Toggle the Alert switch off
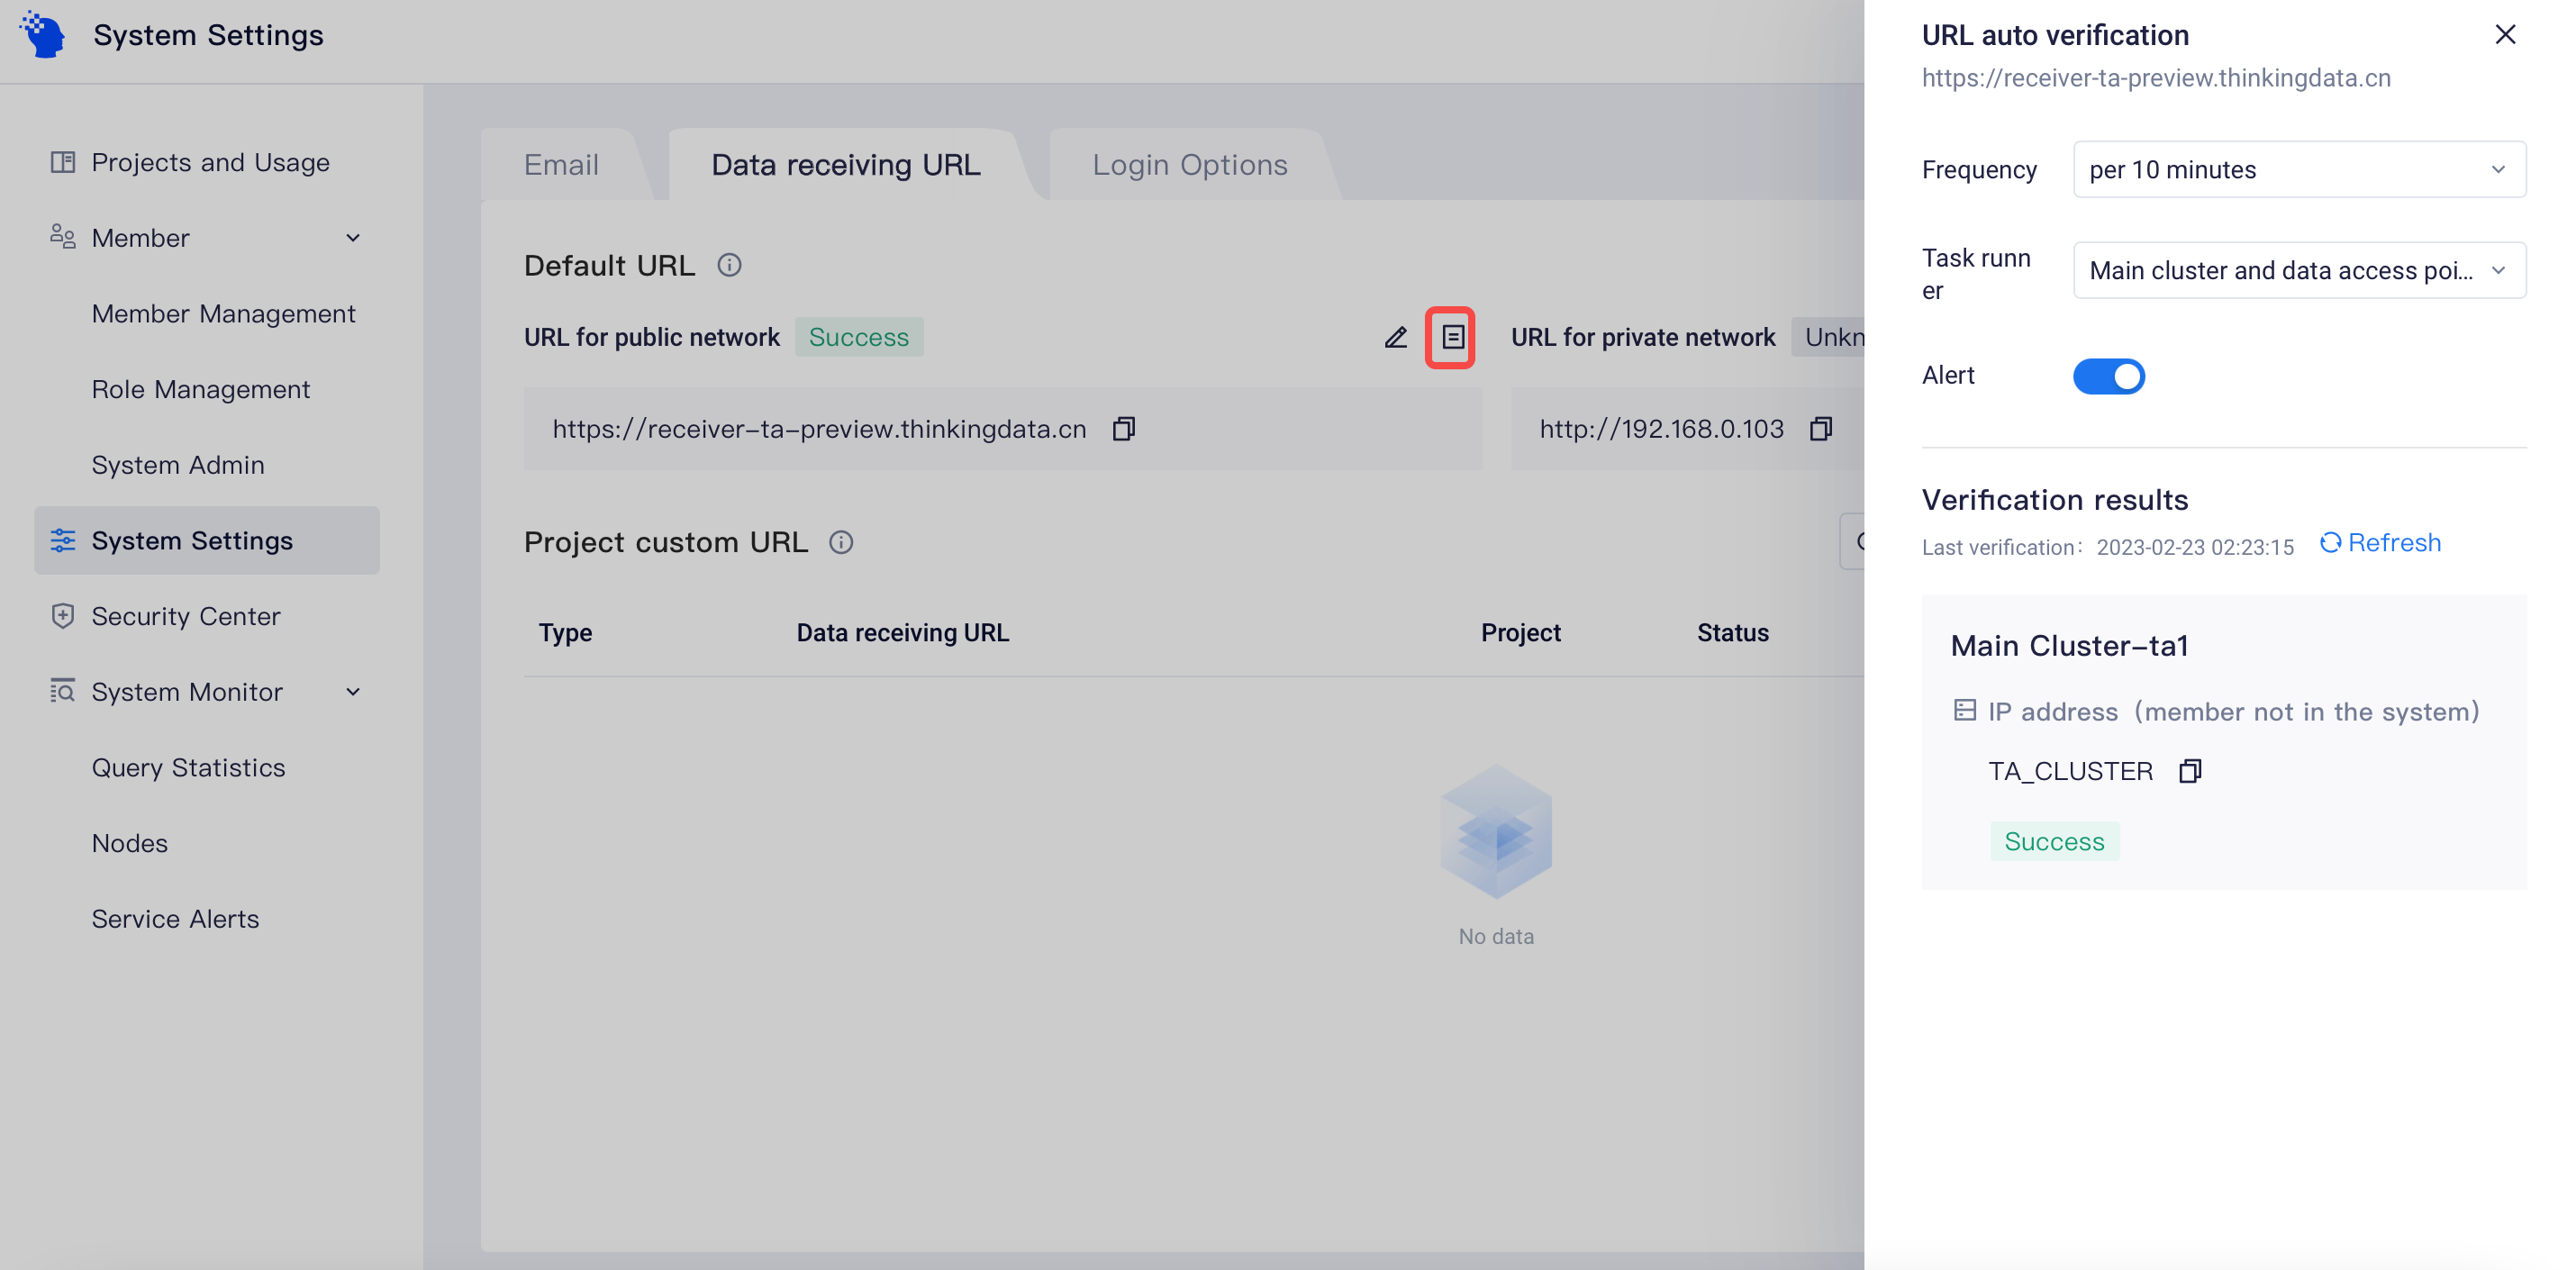The height and width of the screenshot is (1270, 2576). tap(2109, 376)
